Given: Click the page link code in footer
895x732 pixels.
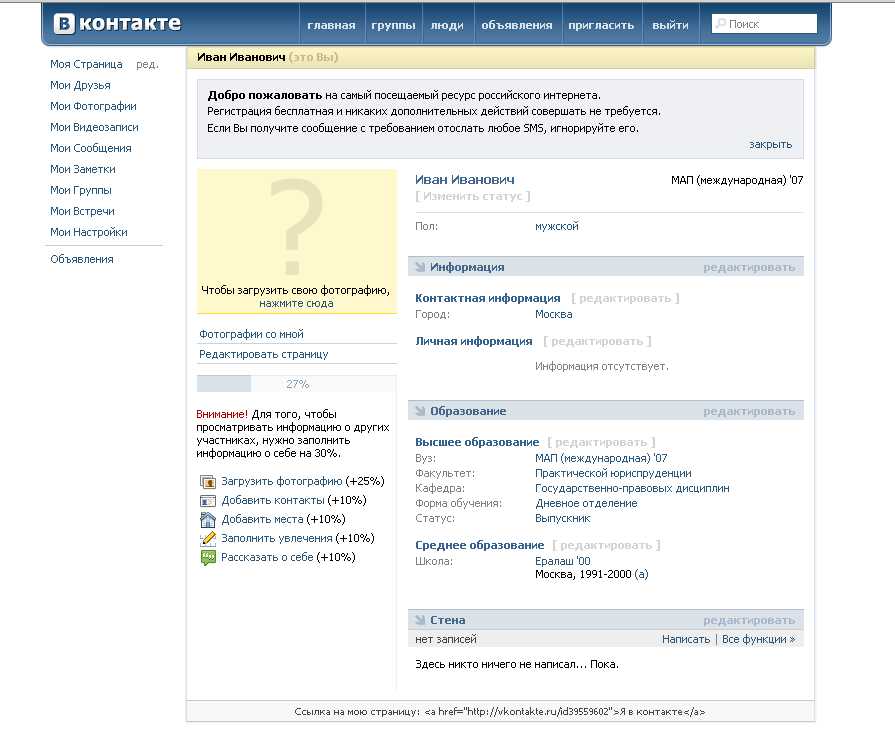Looking at the screenshot, I should (565, 712).
